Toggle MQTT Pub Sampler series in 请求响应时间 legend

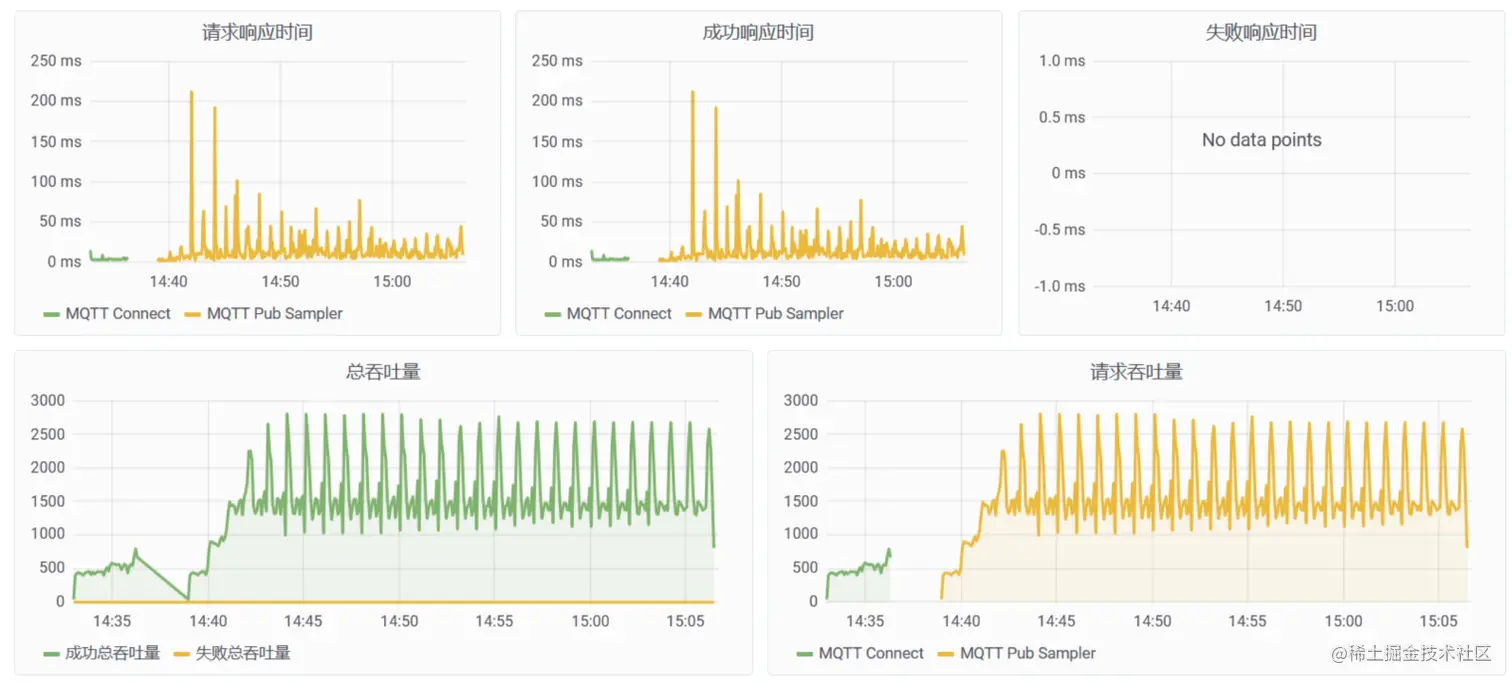tap(275, 313)
